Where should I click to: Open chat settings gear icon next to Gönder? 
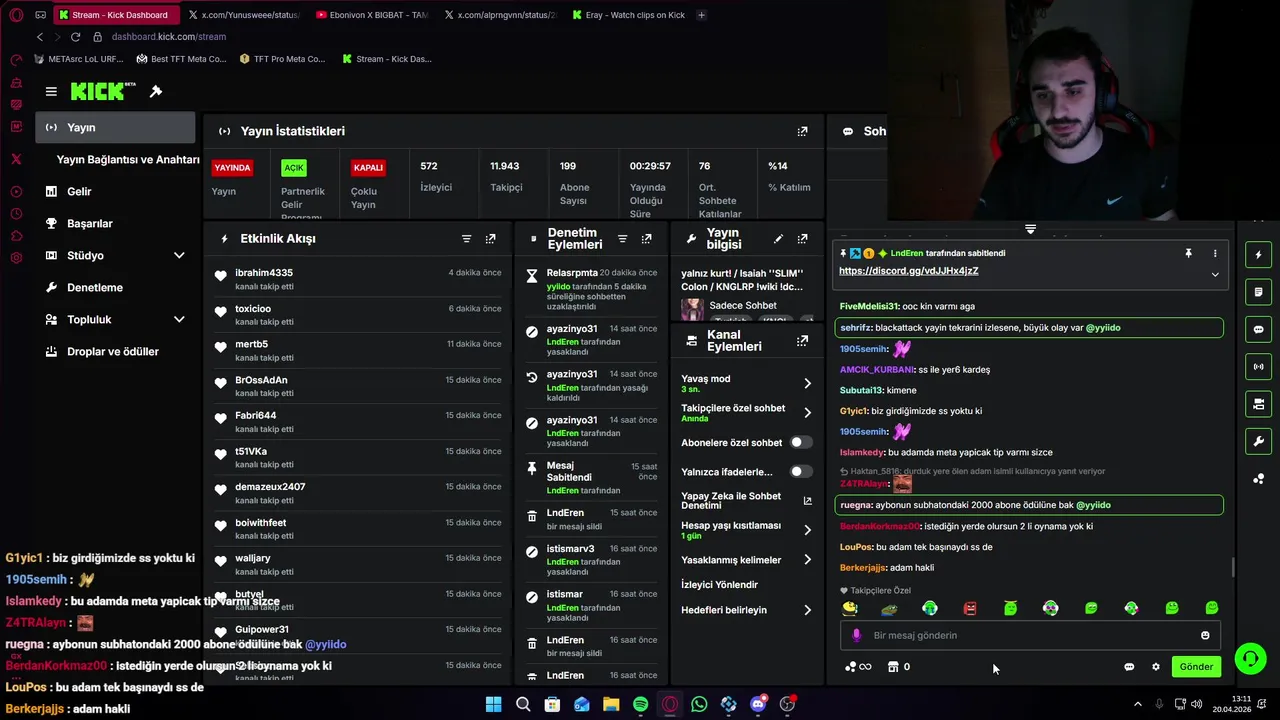1156,667
